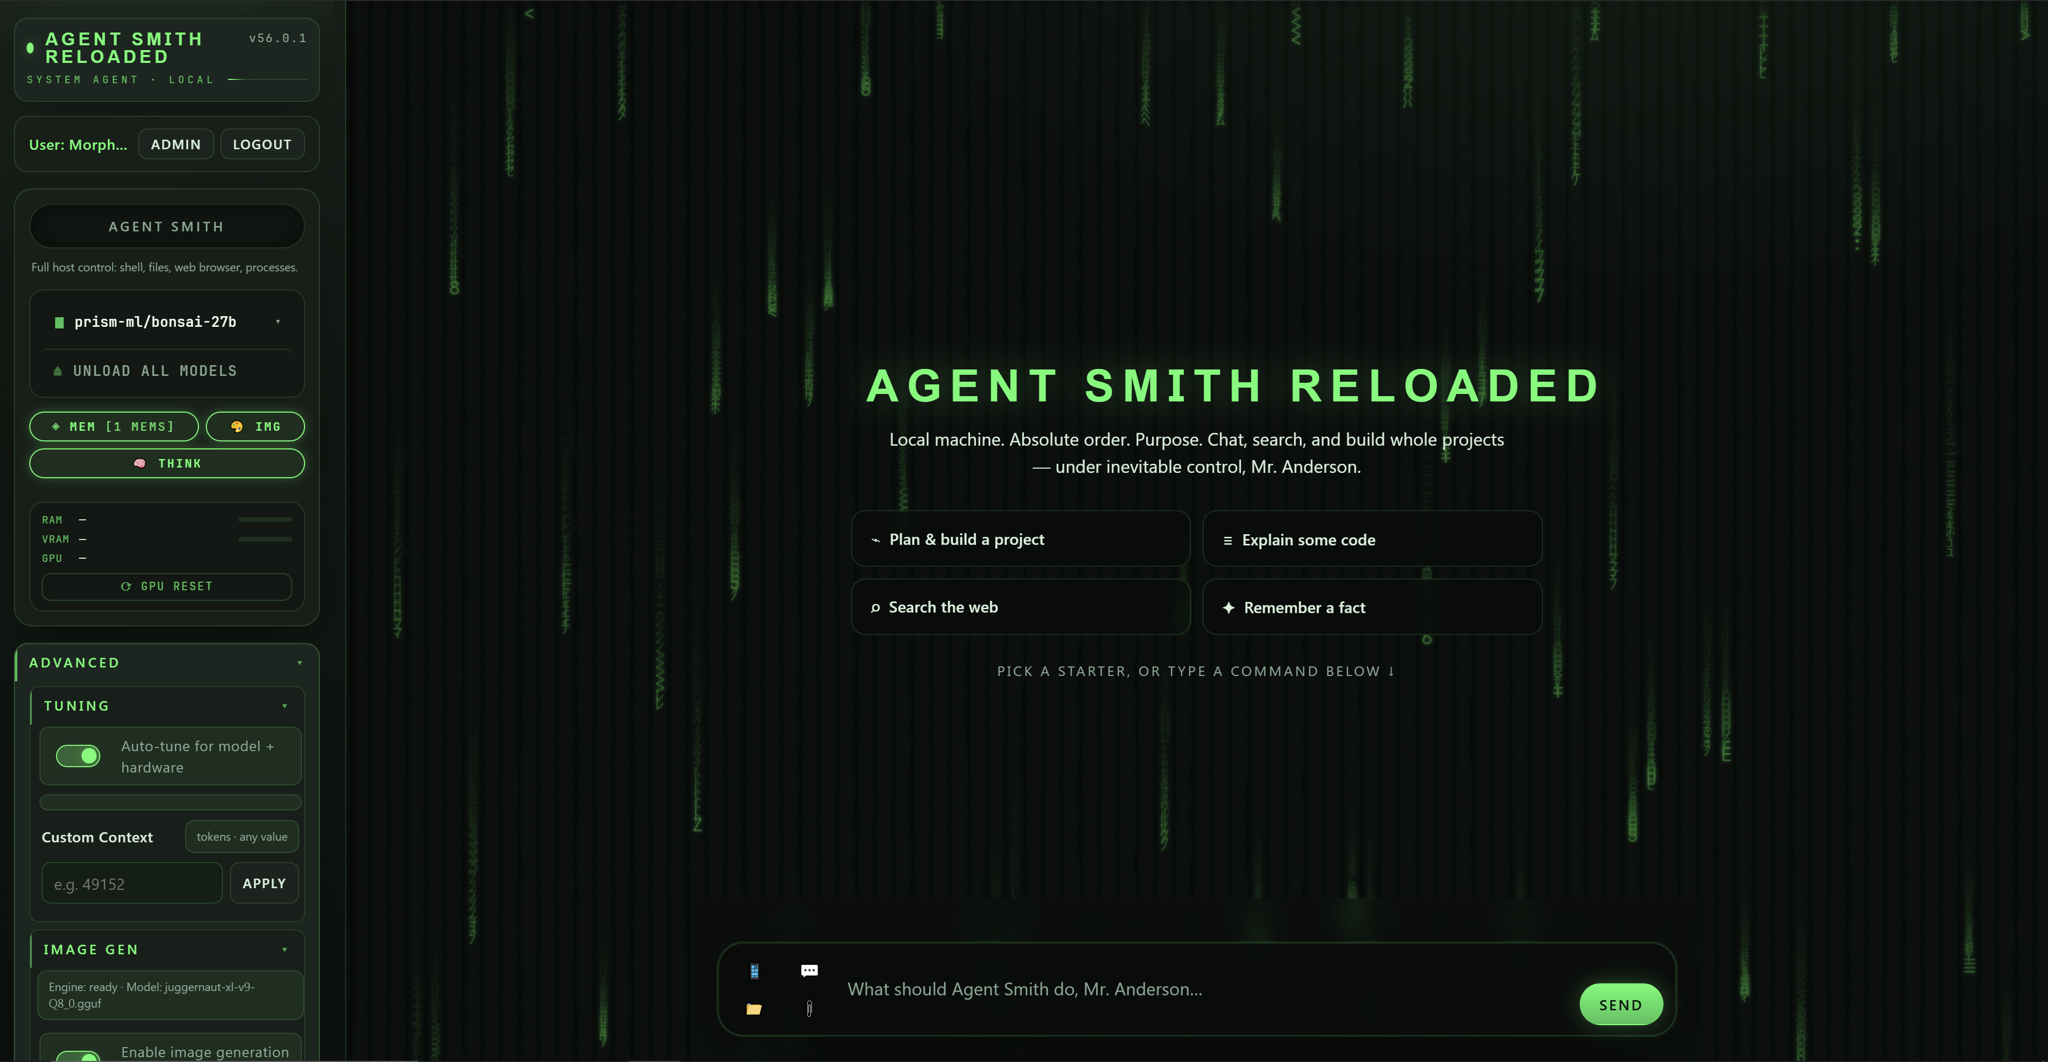Toggle the Enable image generation switch

78,1054
